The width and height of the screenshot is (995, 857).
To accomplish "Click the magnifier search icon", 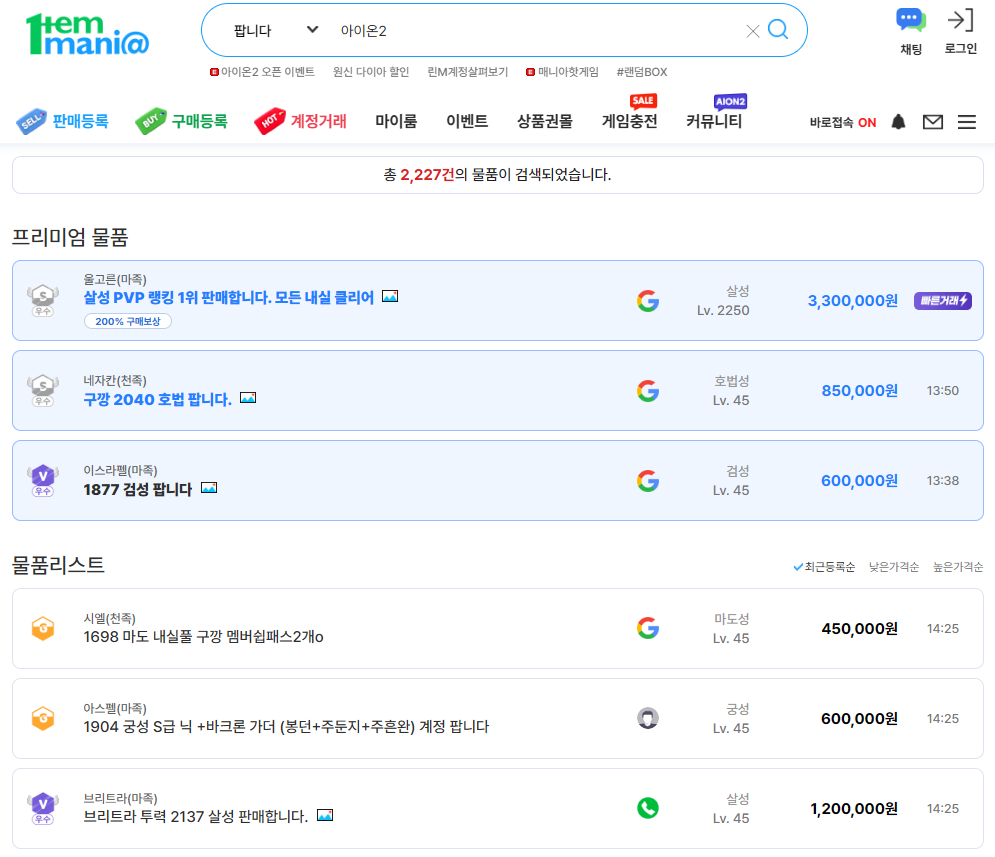I will (x=777, y=30).
